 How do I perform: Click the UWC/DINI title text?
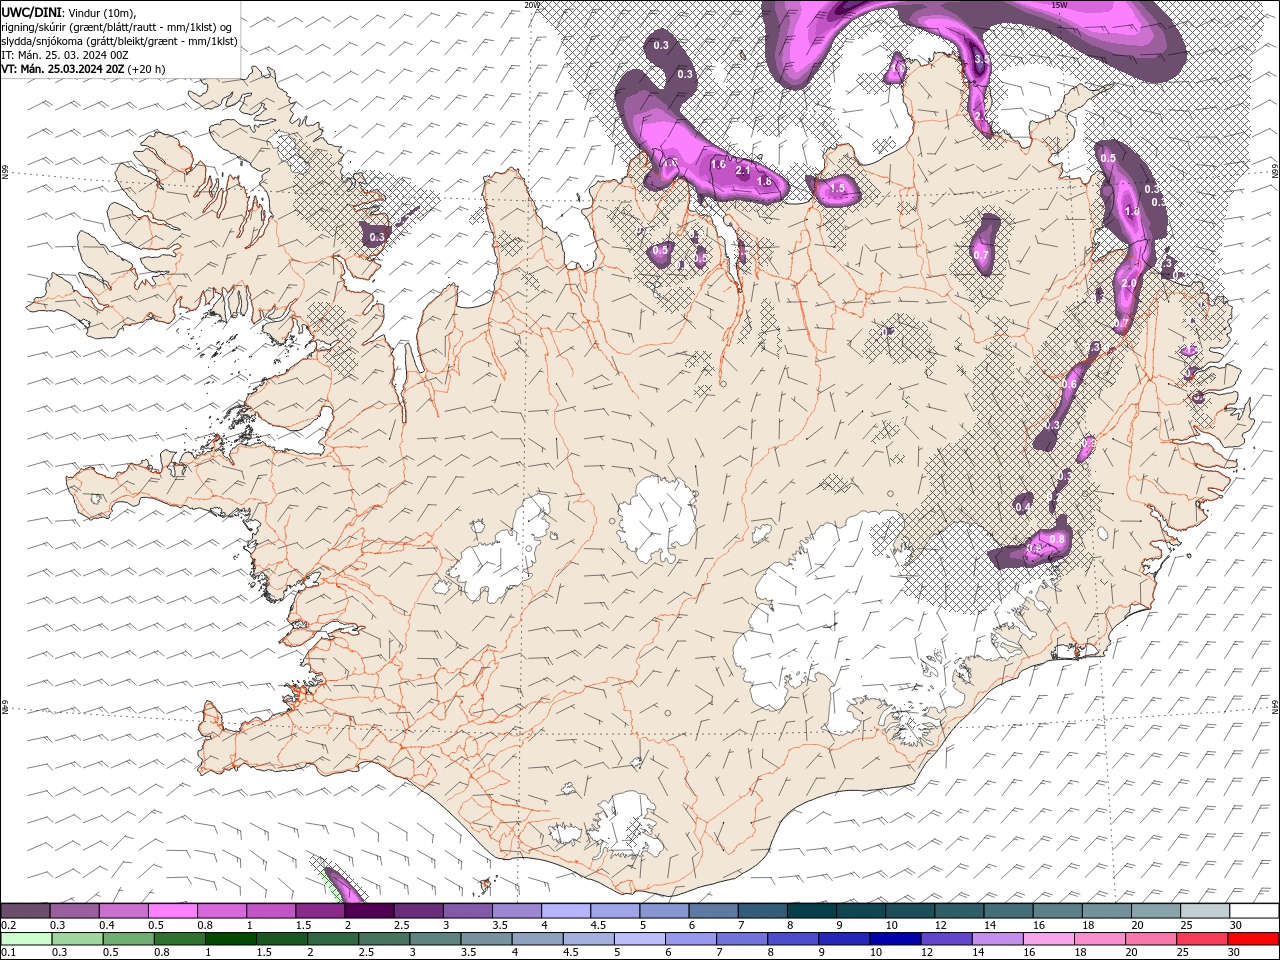click(x=33, y=11)
